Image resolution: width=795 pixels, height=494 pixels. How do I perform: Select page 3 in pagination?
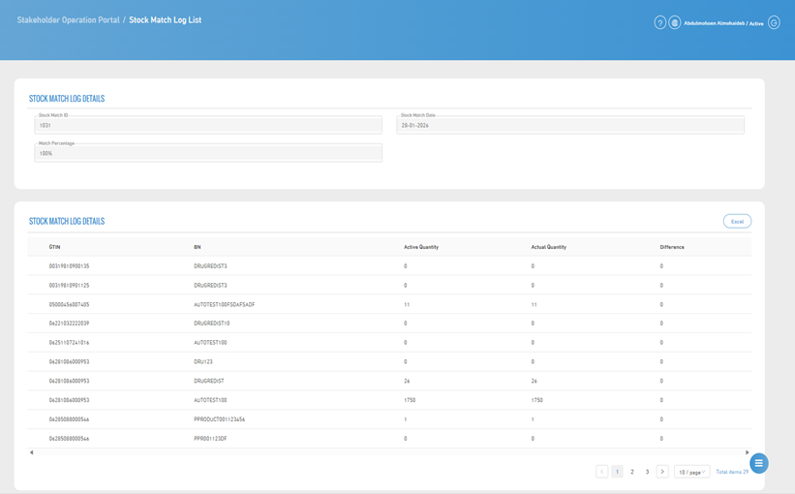[x=647, y=471]
